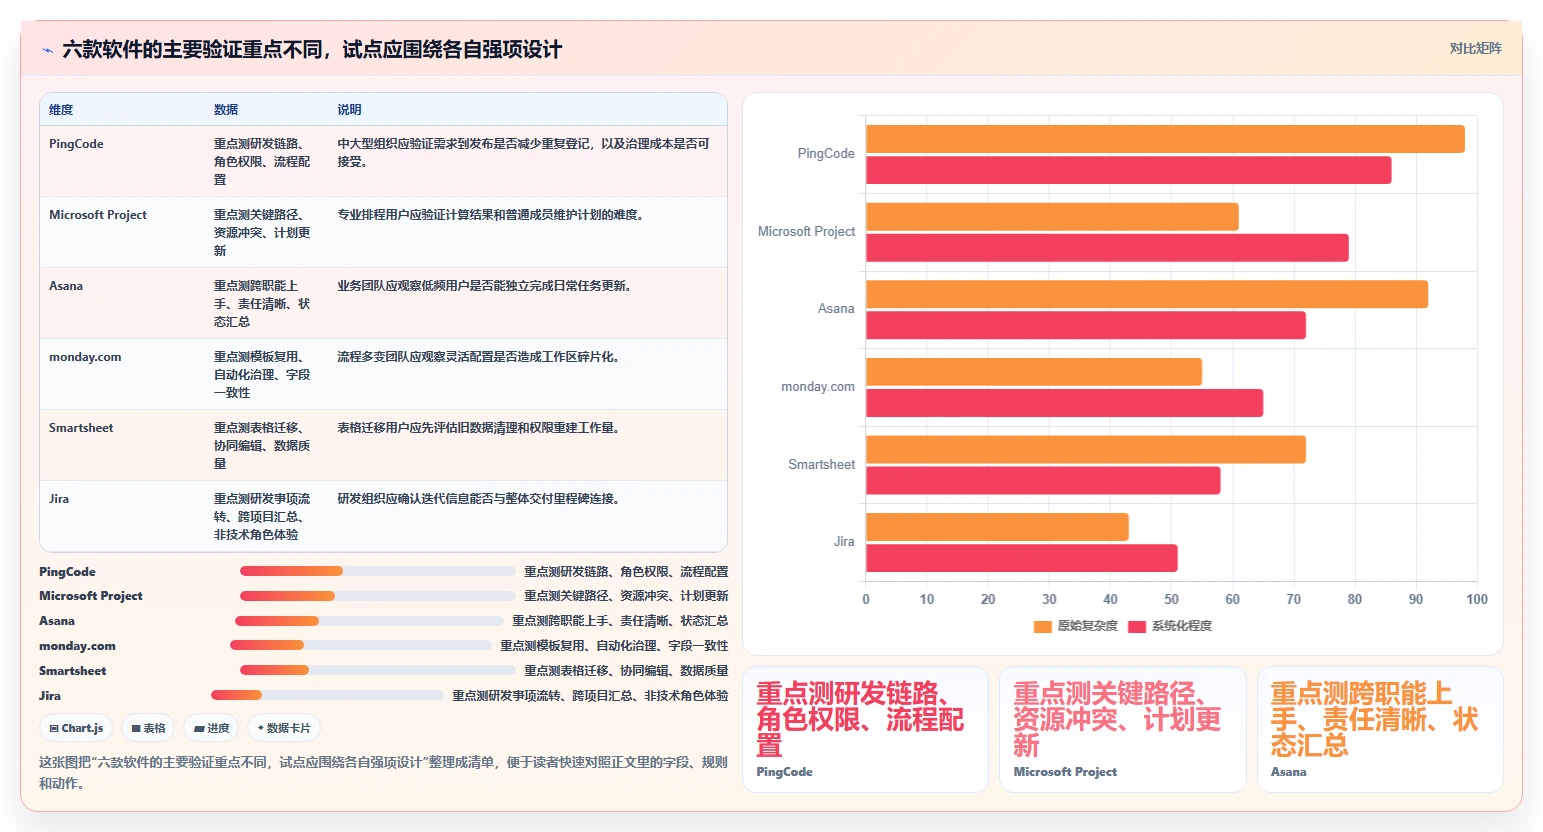Click the Chart.js chip
The width and height of the screenshot is (1543, 832).
(76, 728)
